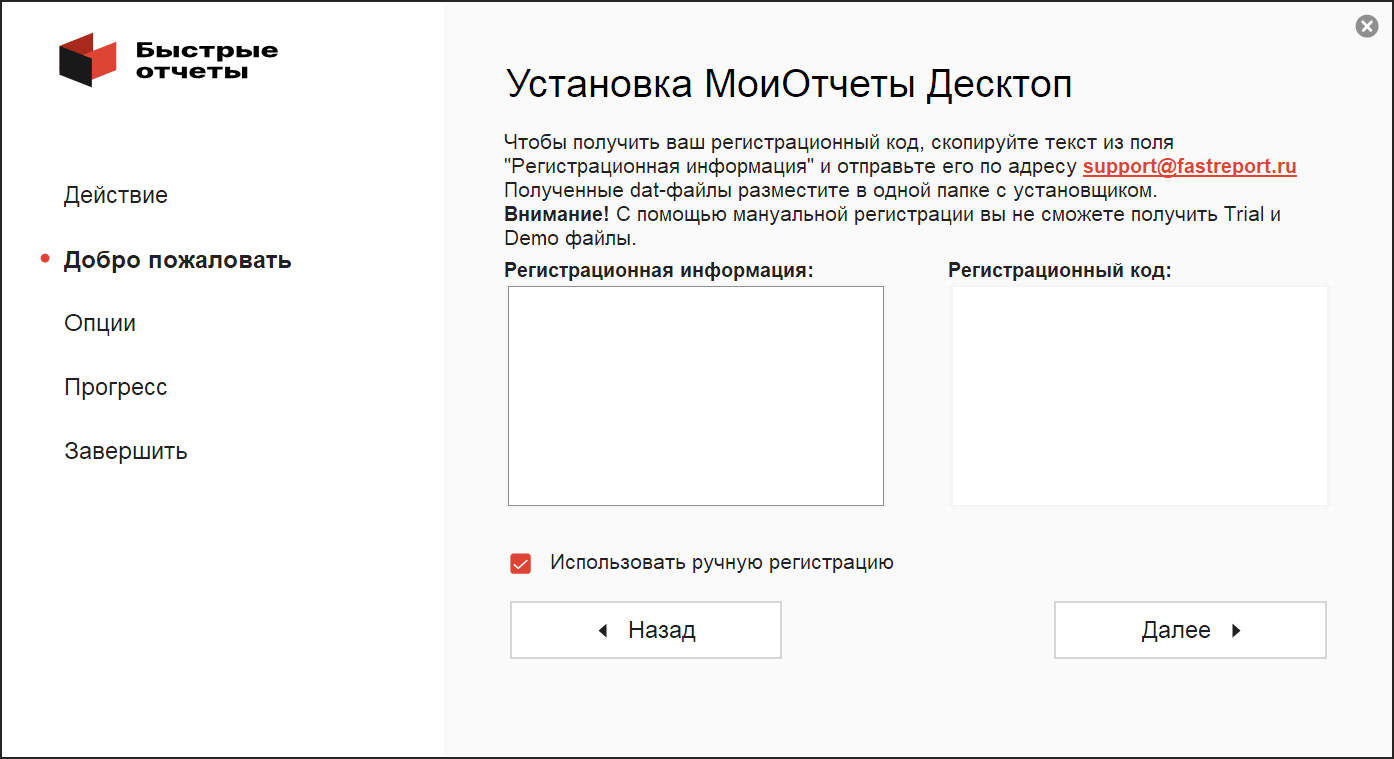Screen dimensions: 1394x759
Task: Click the left arrow icon on Назад
Action: pyautogui.click(x=602, y=631)
